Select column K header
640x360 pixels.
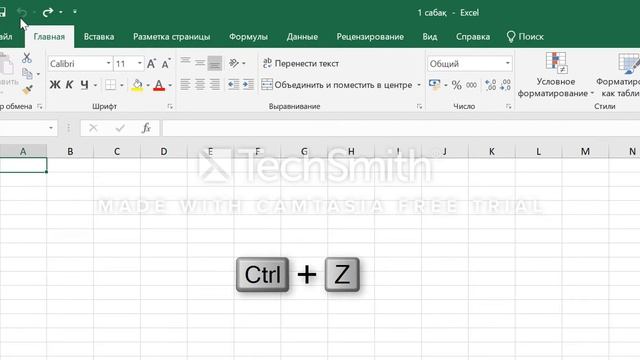coord(491,151)
